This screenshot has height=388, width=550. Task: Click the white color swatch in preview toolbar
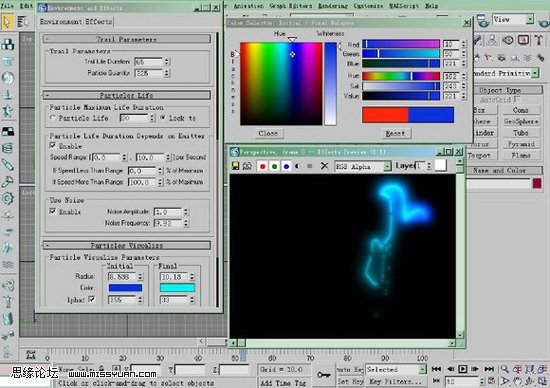coord(441,165)
